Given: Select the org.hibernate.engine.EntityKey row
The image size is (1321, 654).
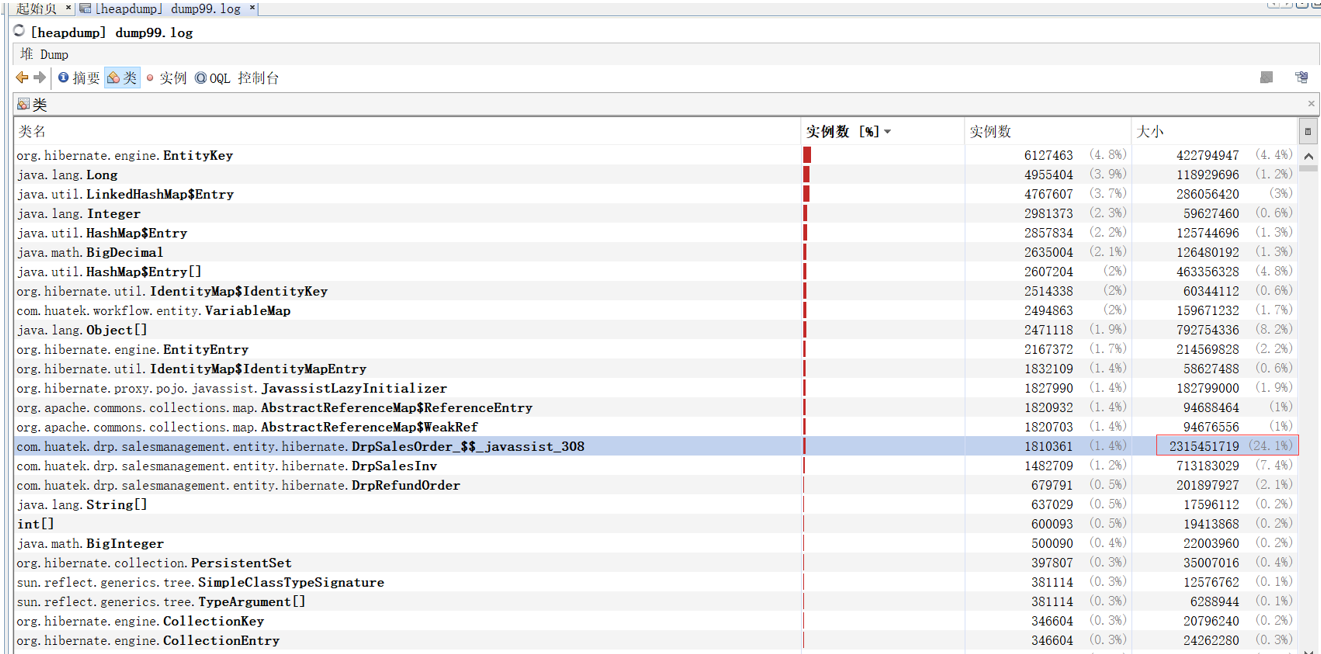Looking at the screenshot, I should tap(656, 155).
